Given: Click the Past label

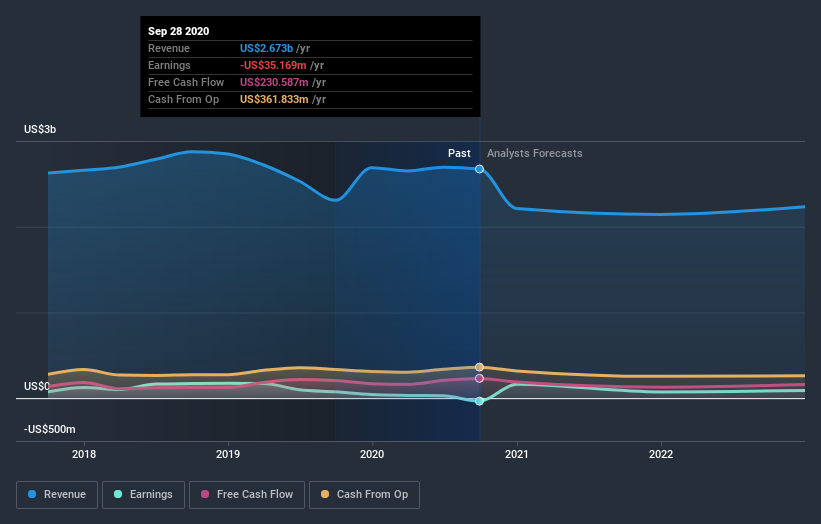Looking at the screenshot, I should pyautogui.click(x=459, y=153).
